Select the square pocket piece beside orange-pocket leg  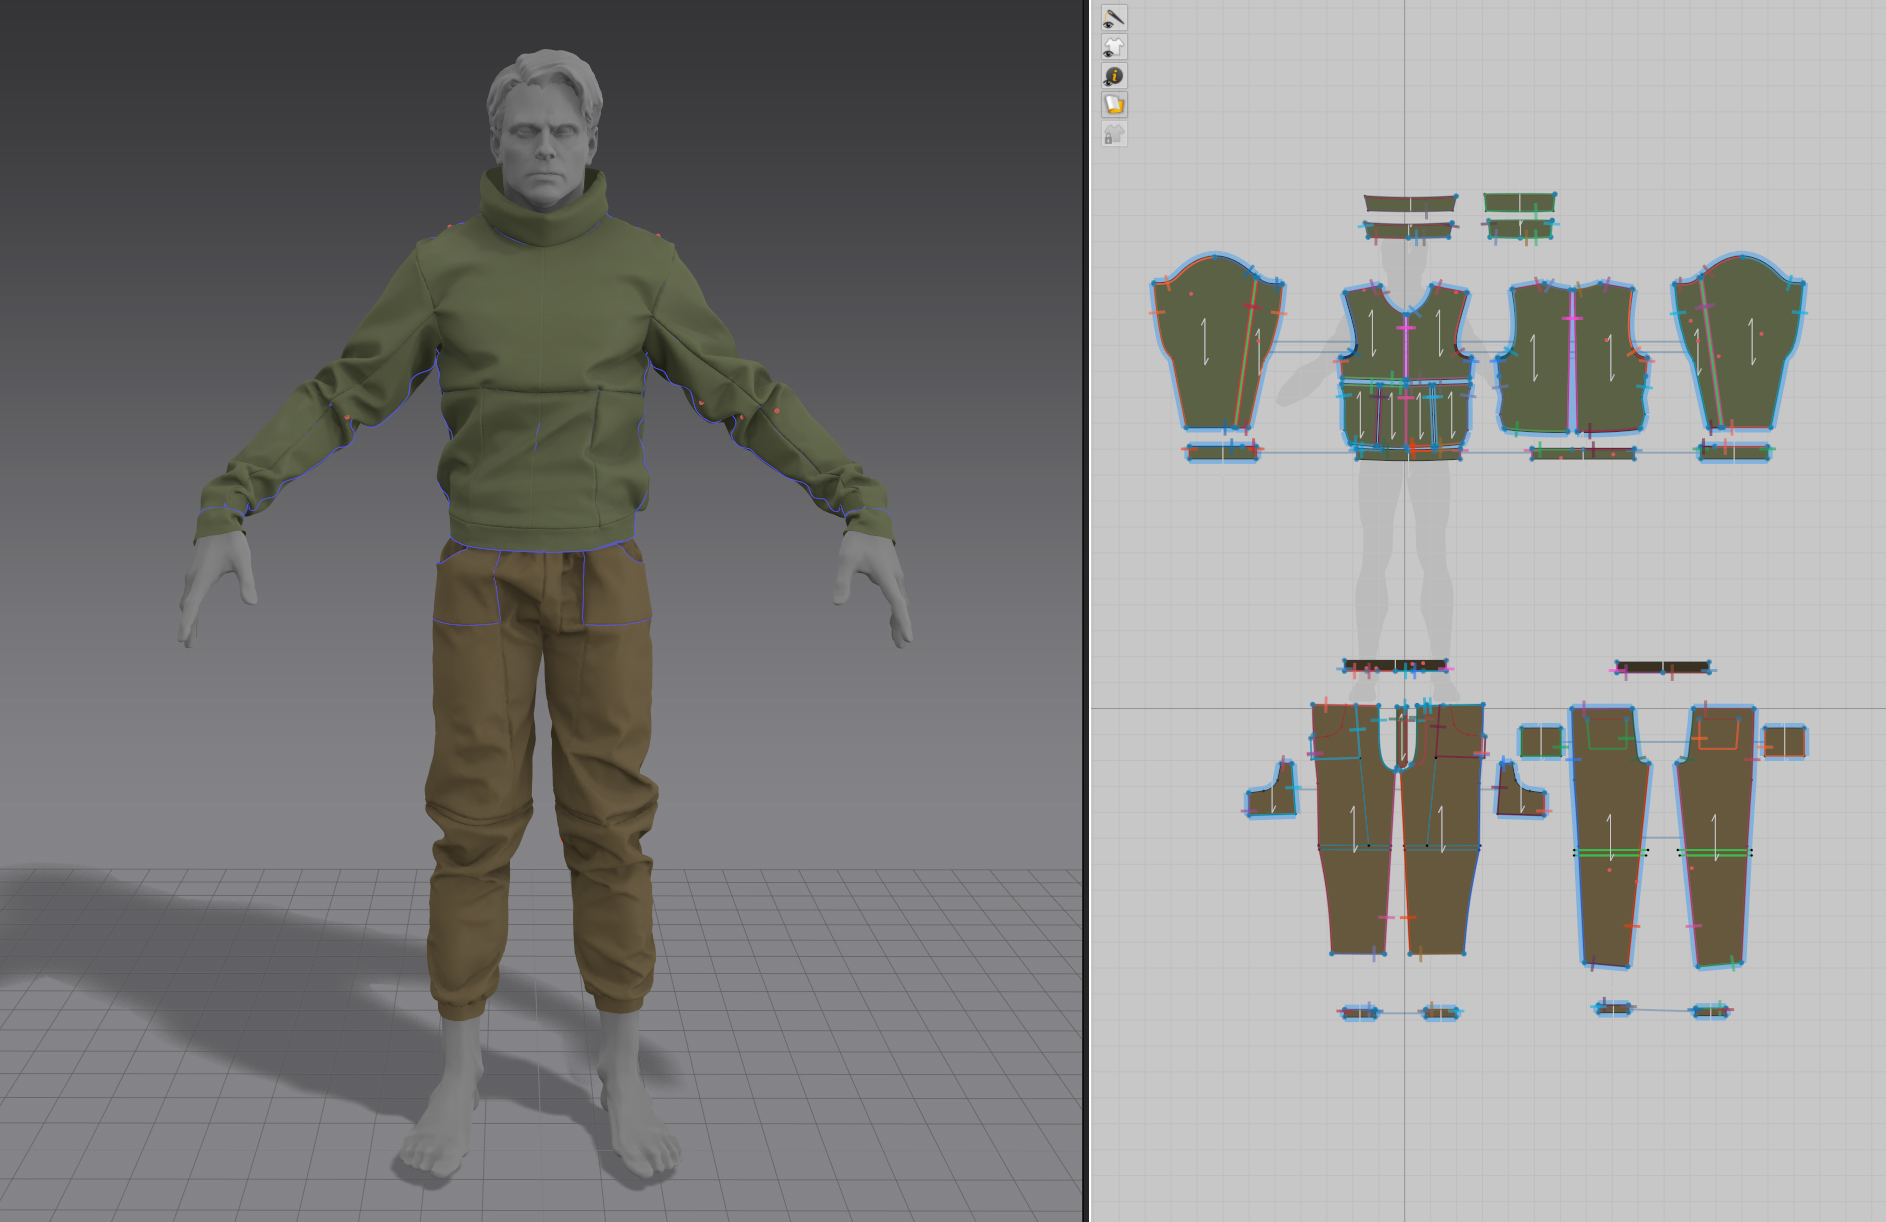click(1784, 742)
